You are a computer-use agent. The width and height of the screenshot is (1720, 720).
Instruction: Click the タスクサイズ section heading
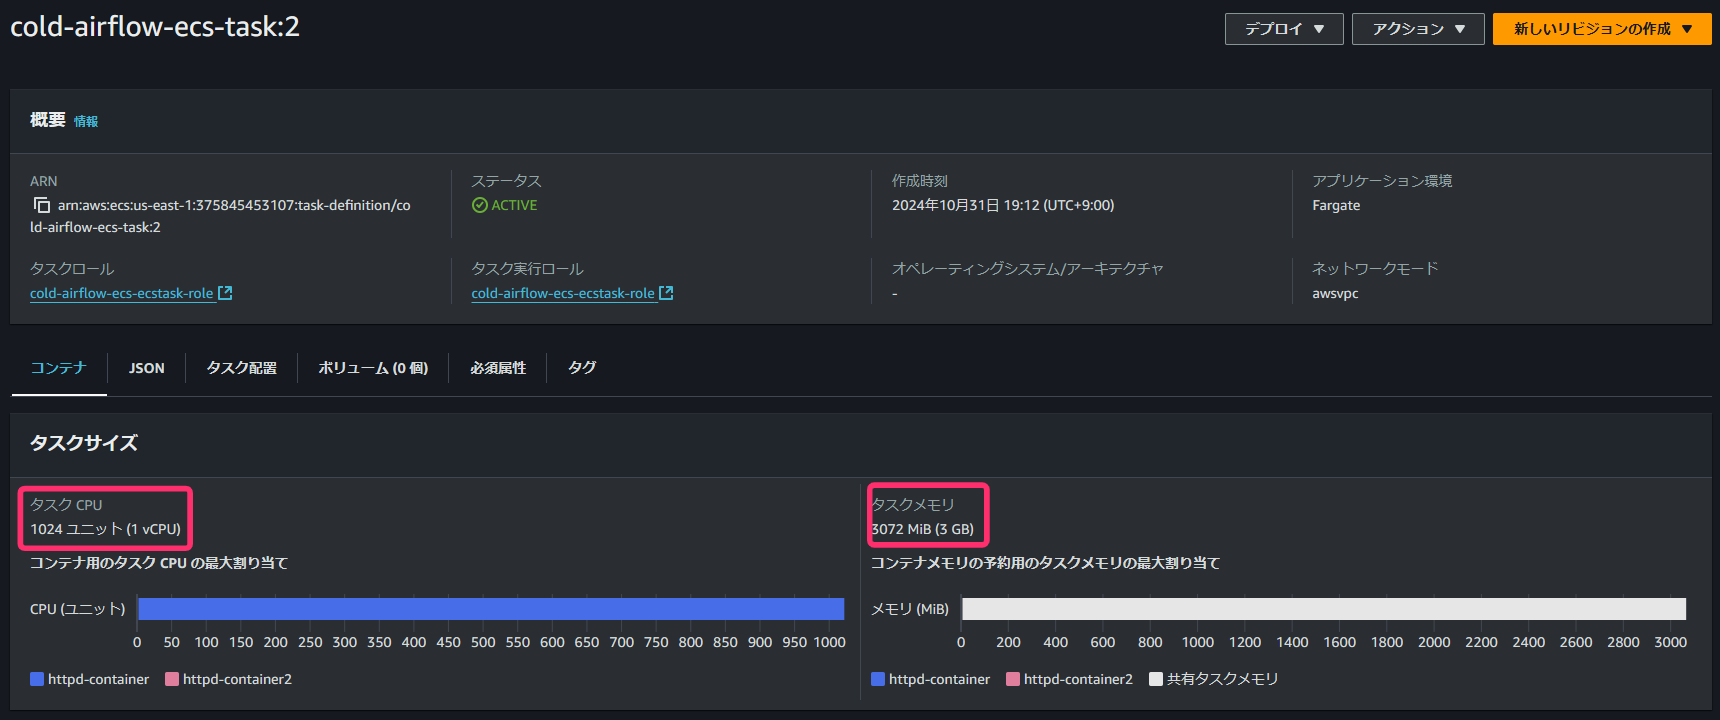84,443
